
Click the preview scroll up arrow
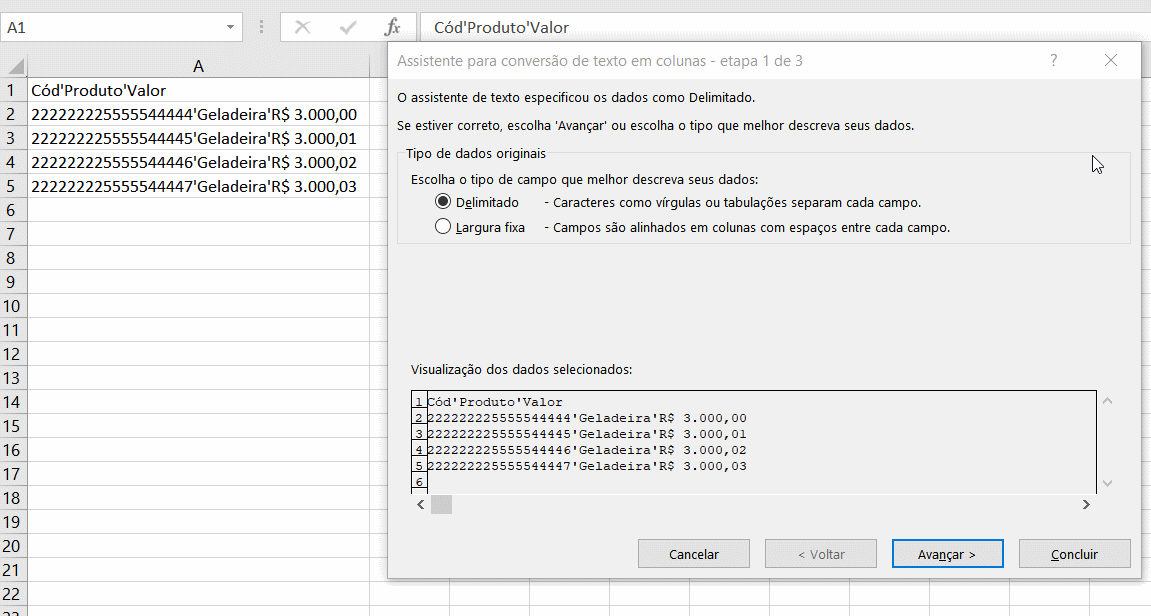click(x=1107, y=401)
